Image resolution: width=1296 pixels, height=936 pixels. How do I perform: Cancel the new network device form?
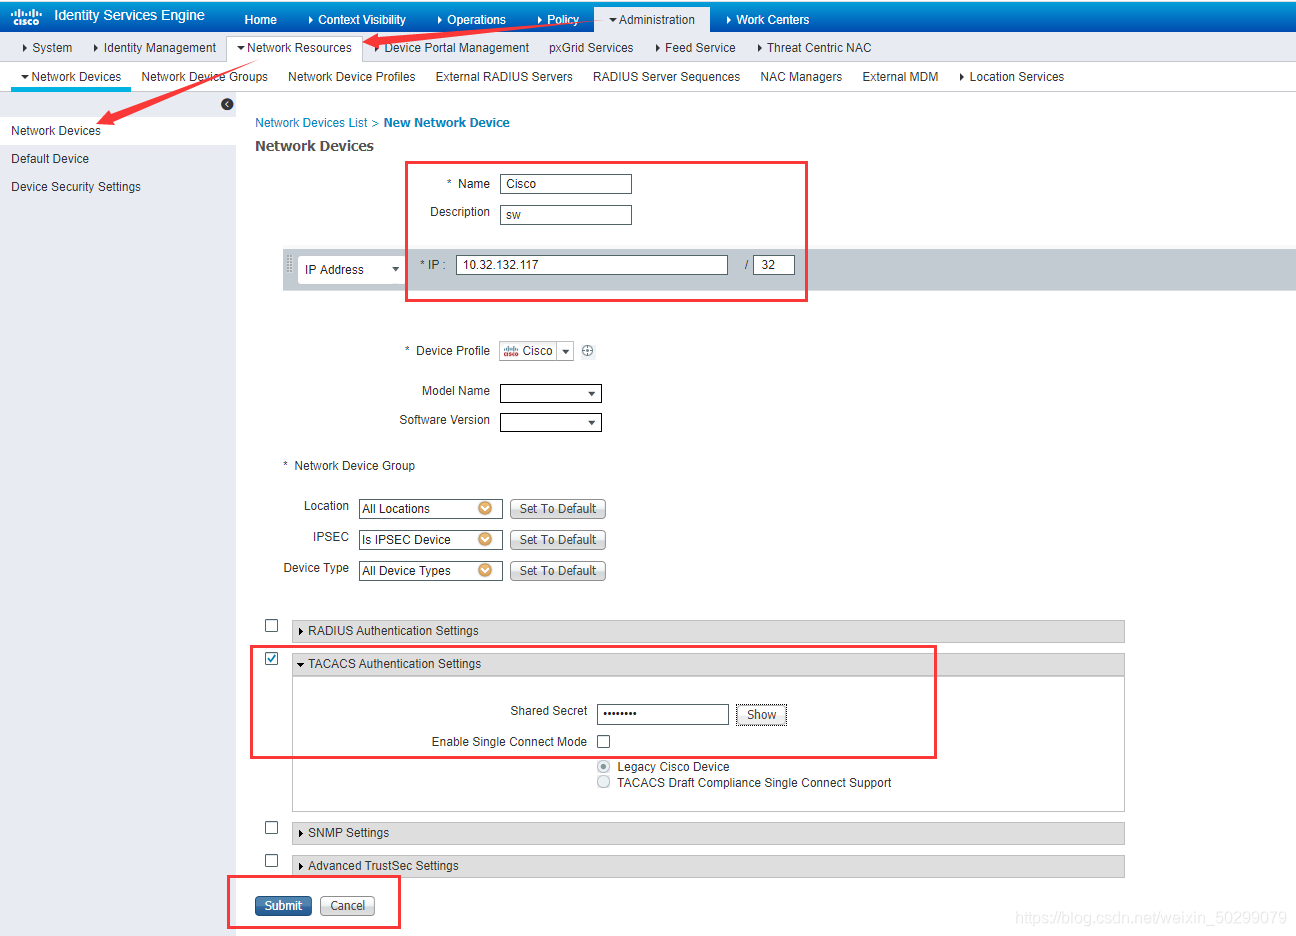[347, 906]
